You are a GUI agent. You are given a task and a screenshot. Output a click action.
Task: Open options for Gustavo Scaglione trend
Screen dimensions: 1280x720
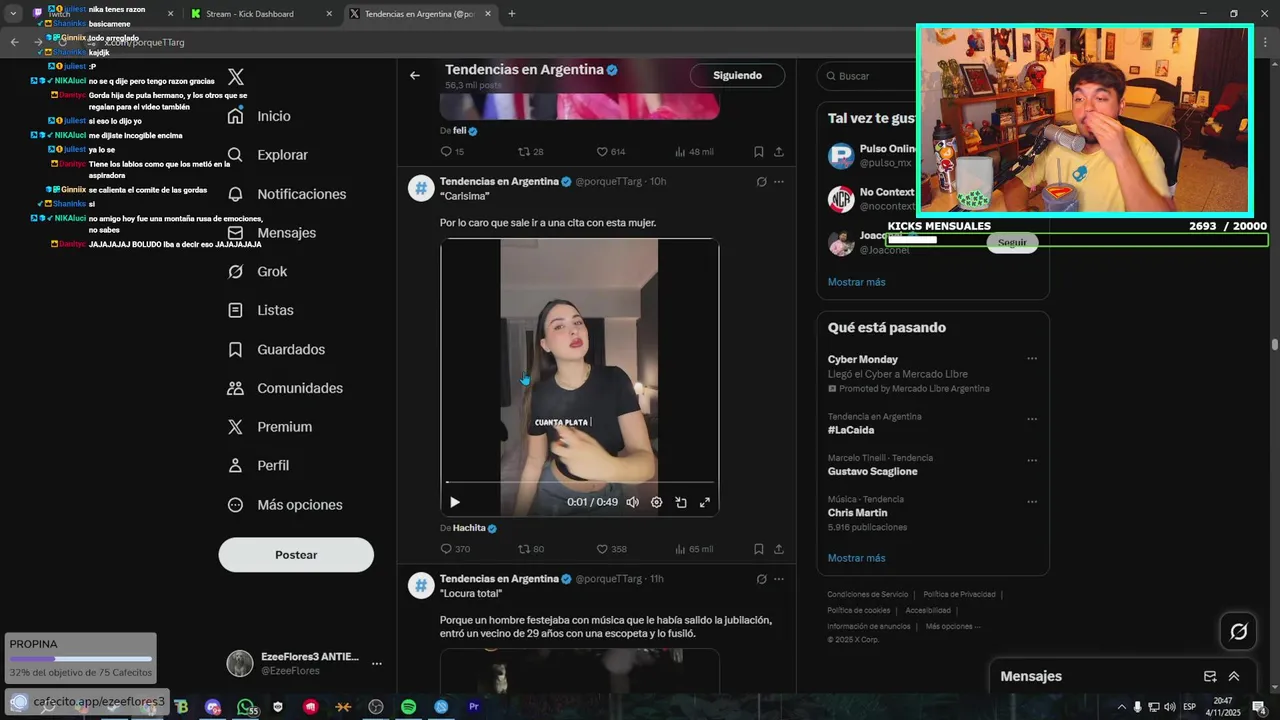point(1032,461)
